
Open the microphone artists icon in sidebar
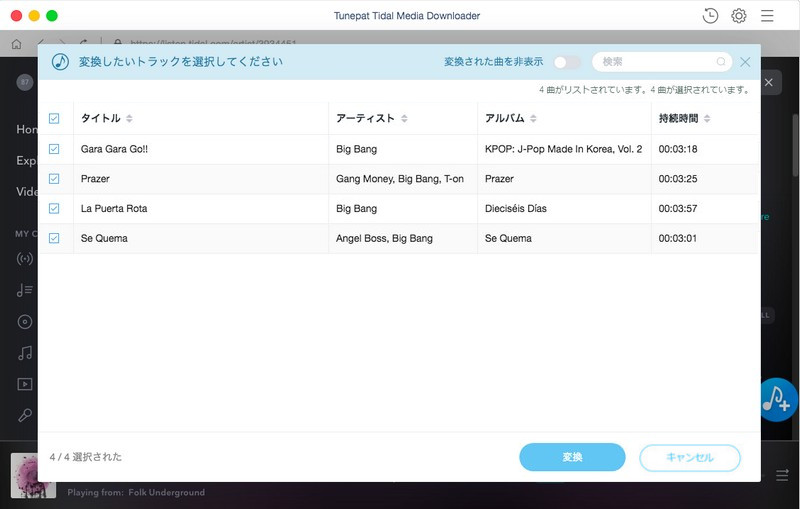24,415
